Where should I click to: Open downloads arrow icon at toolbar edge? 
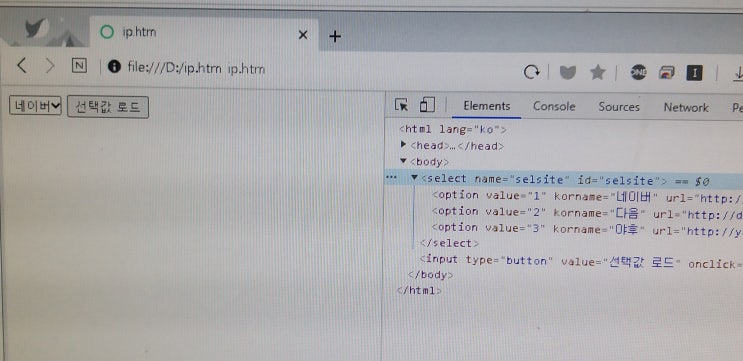click(737, 73)
